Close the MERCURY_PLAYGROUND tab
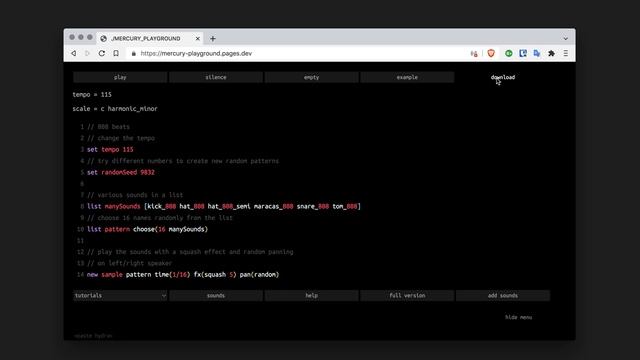The width and height of the screenshot is (640, 360). point(198,38)
